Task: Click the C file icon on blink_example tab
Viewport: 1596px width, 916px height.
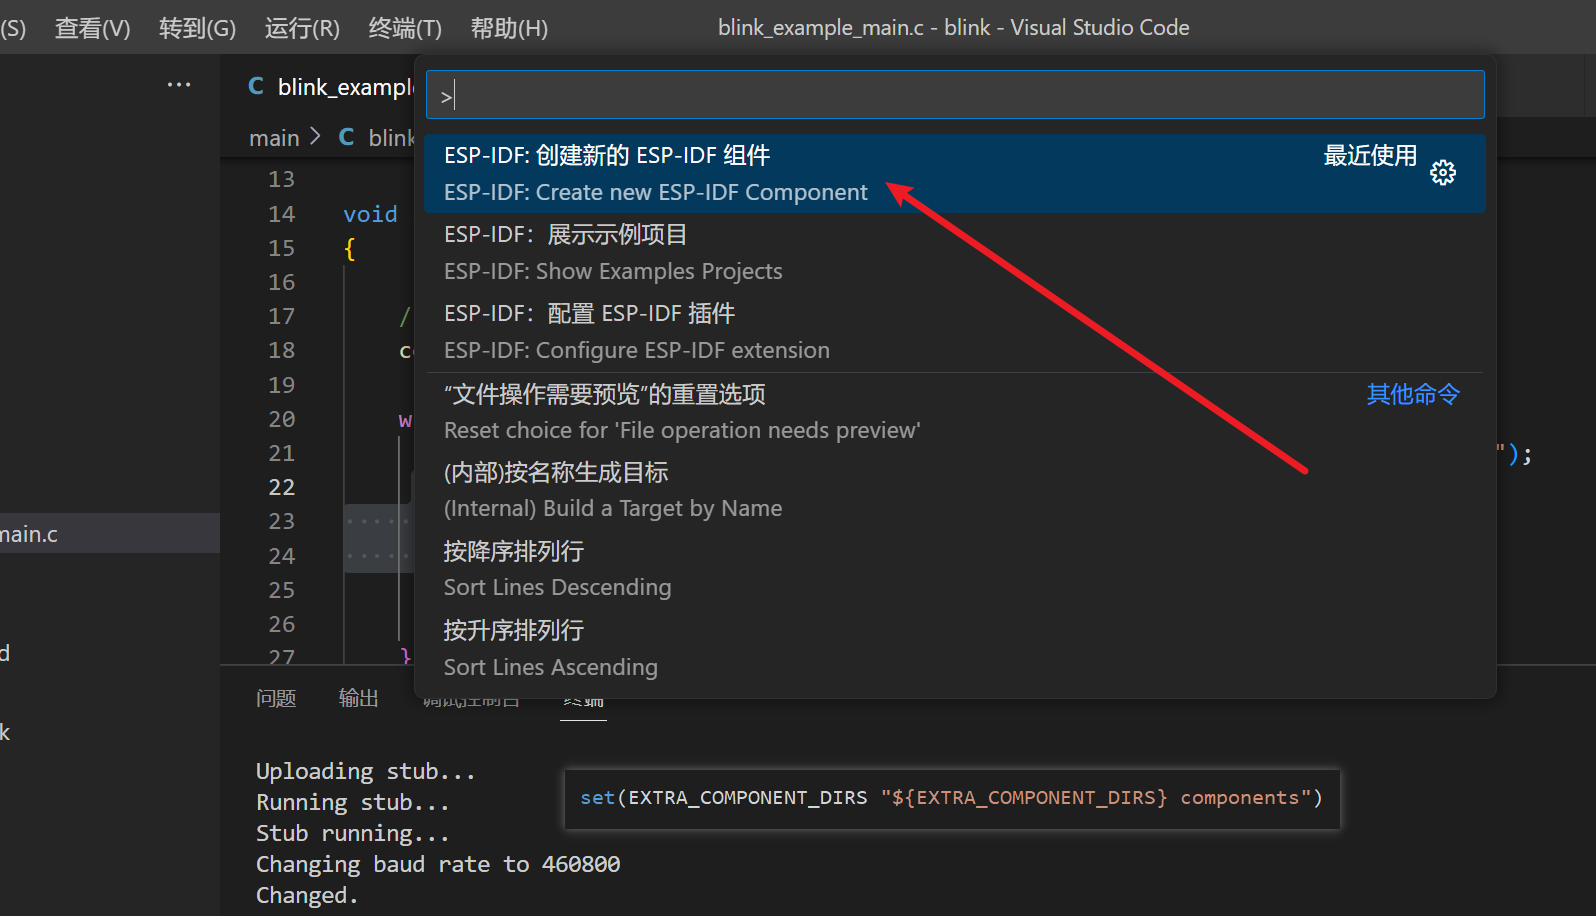Action: click(256, 87)
